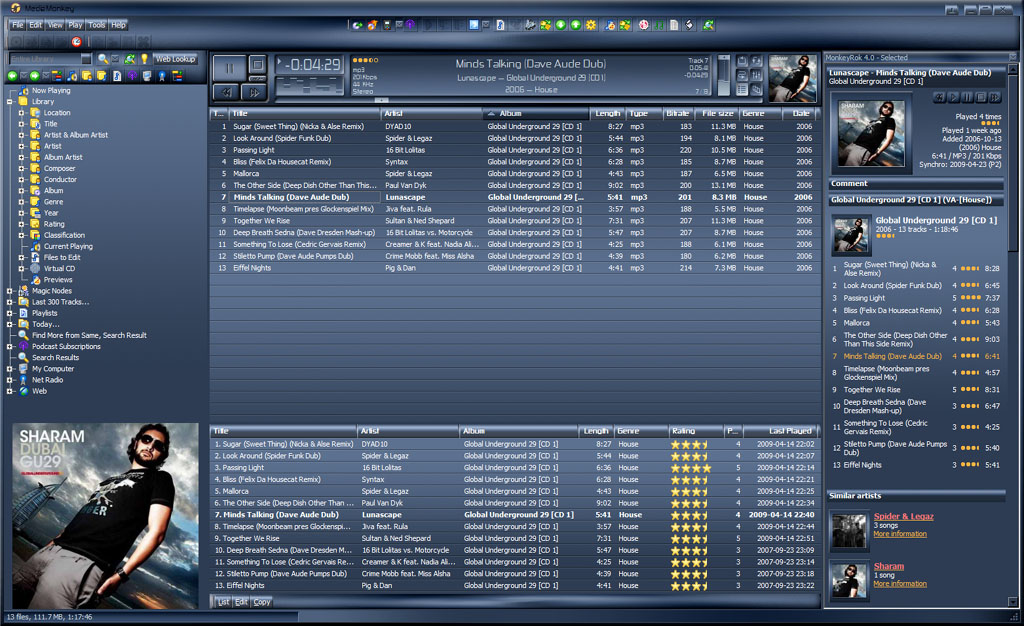Screen dimensions: 1024x626
Task: Click the purple podcast icon in the top toolbar
Action: [x=409, y=25]
